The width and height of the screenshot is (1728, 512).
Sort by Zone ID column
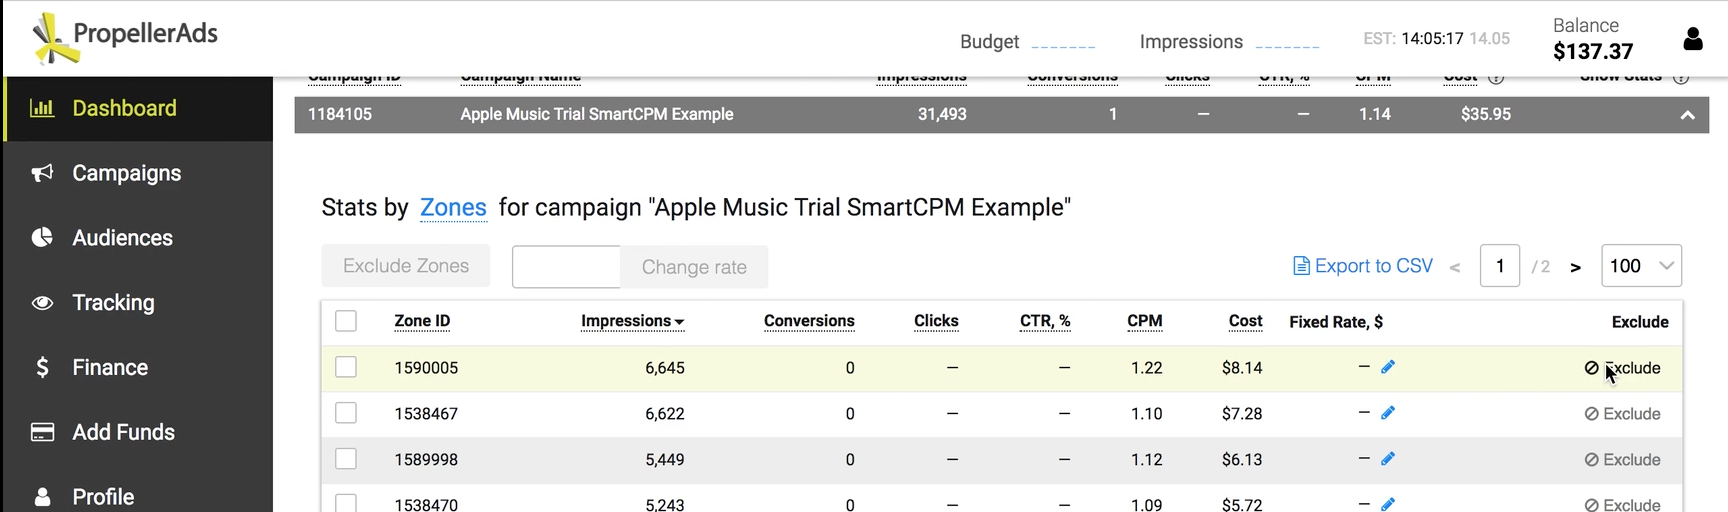pos(422,321)
